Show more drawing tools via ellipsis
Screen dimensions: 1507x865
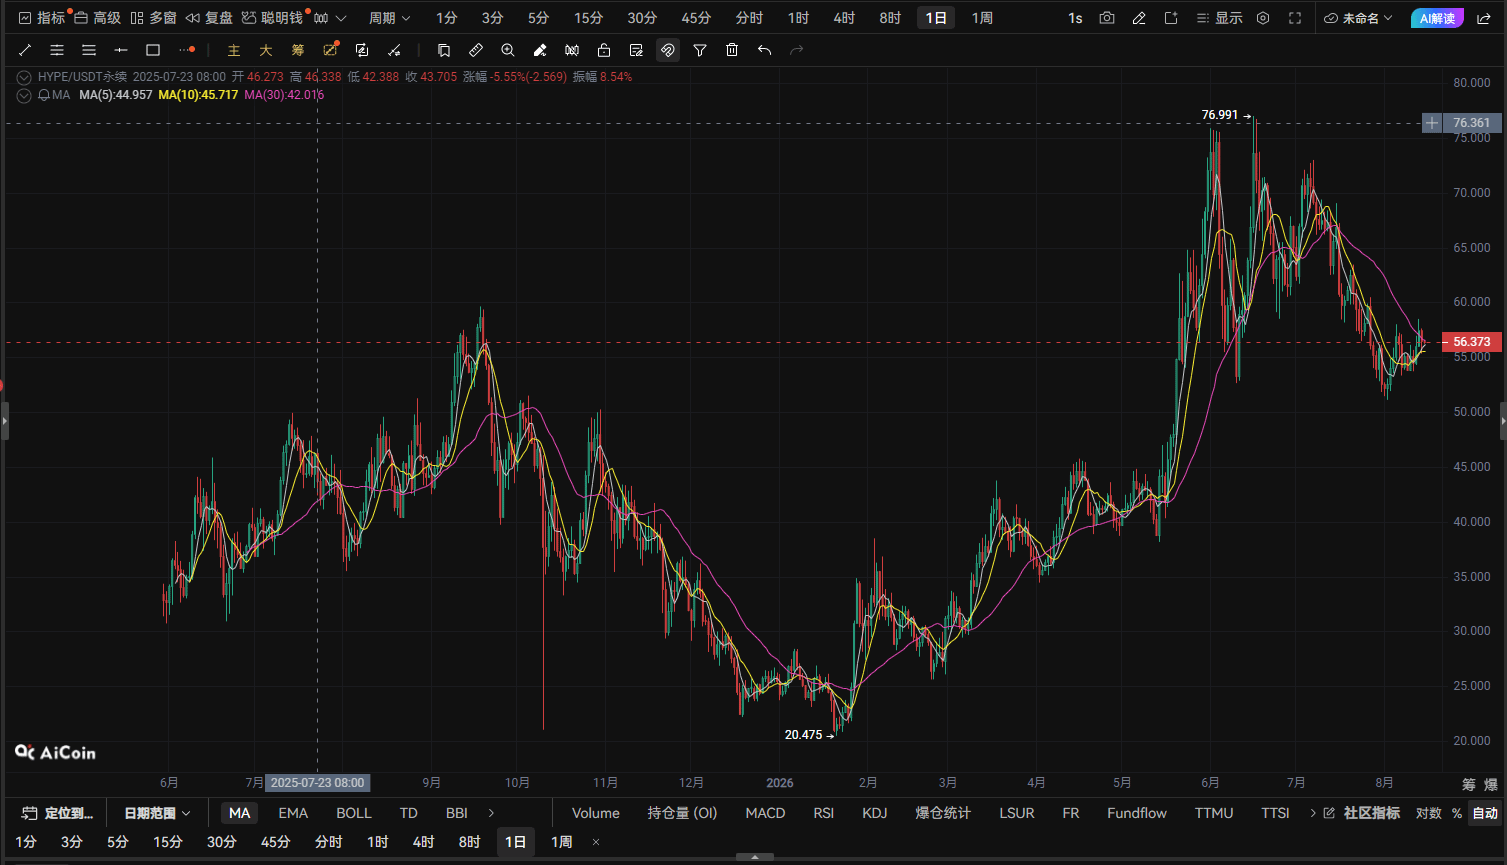point(187,50)
